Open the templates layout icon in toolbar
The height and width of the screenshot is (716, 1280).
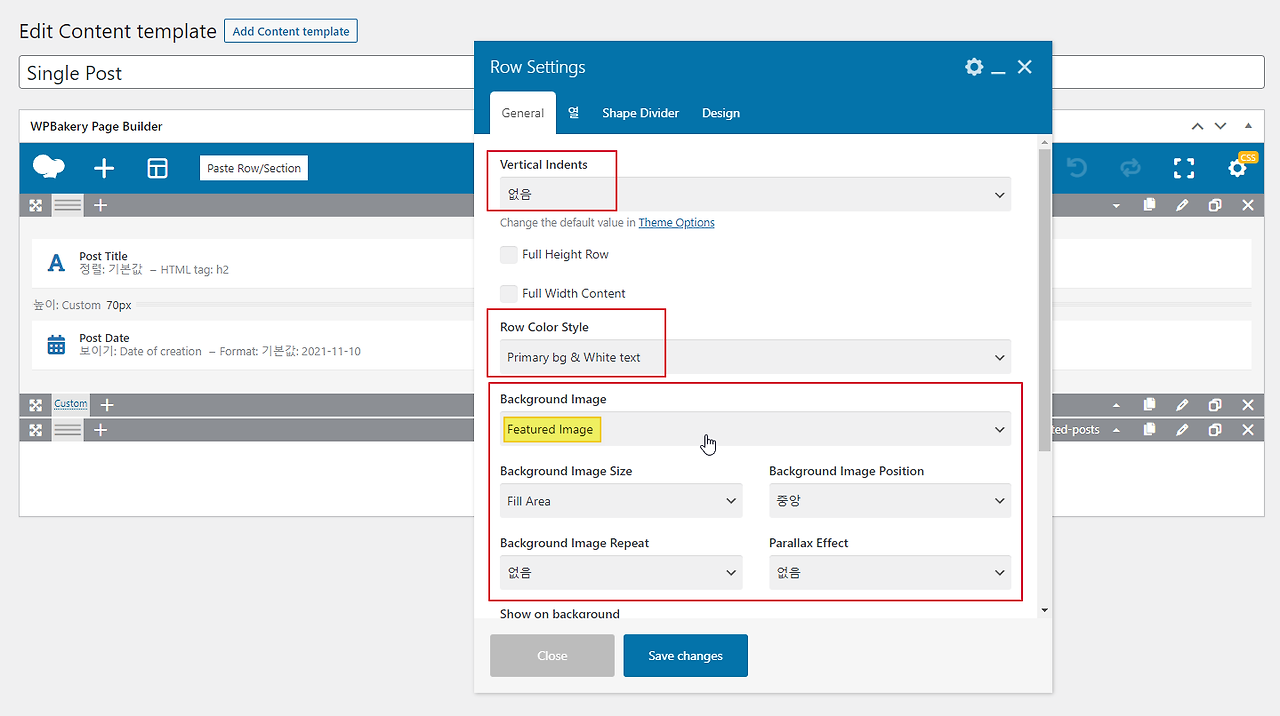click(157, 168)
